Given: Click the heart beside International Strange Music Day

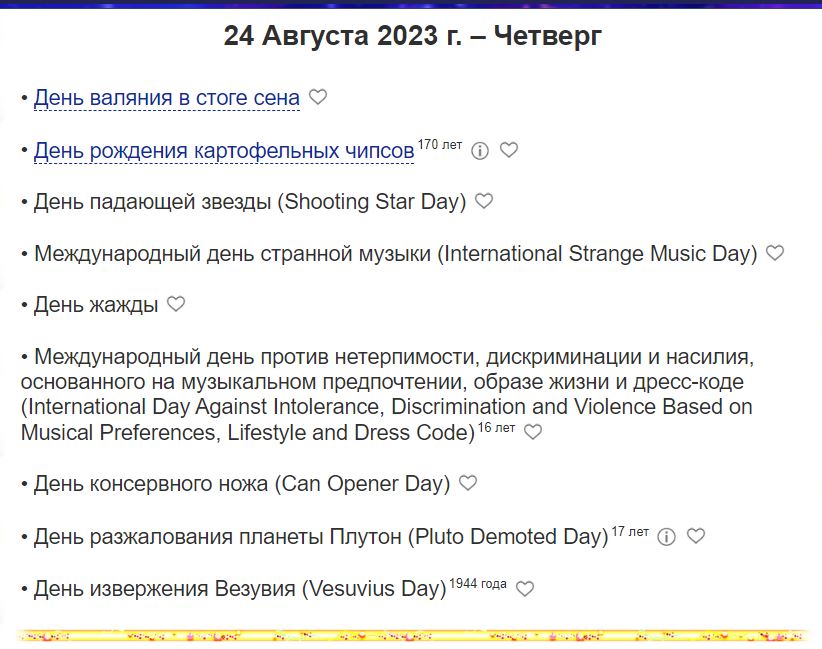Looking at the screenshot, I should tap(774, 252).
